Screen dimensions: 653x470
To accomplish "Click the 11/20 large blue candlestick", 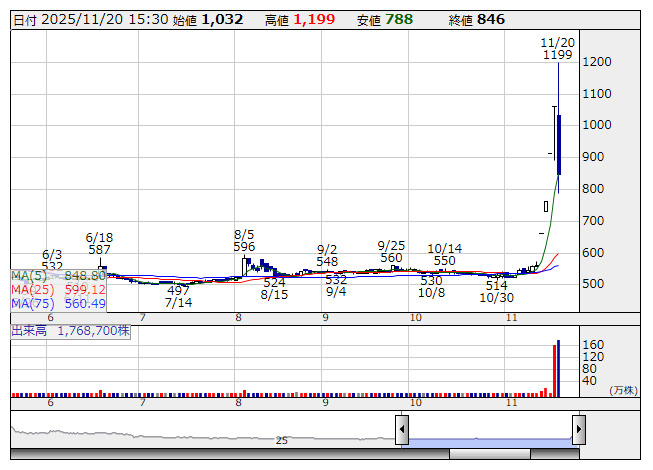I will pyautogui.click(x=559, y=145).
